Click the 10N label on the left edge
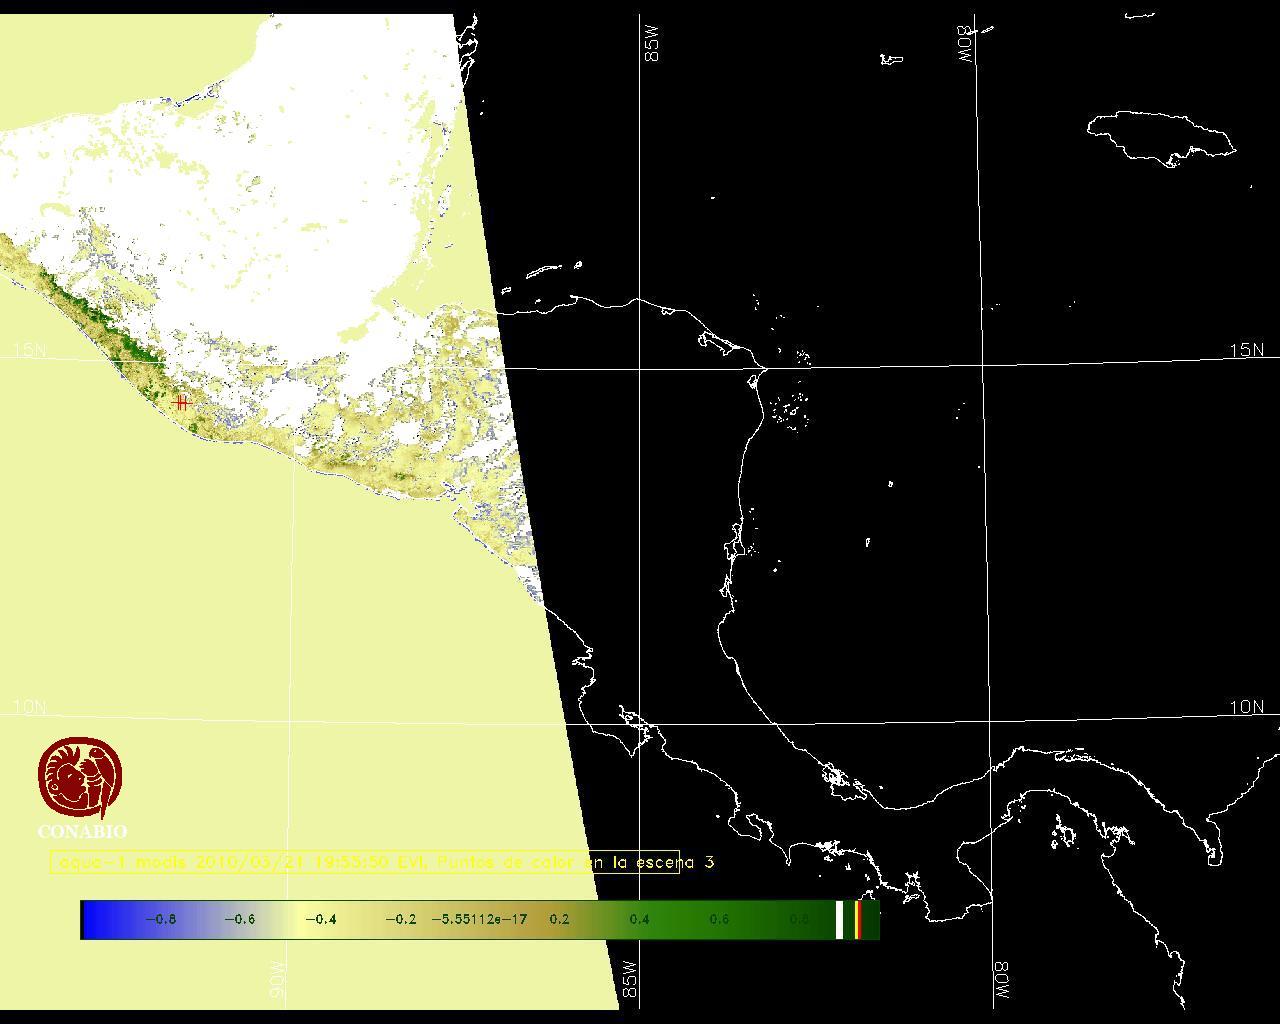This screenshot has height=1024, width=1280. (29, 707)
